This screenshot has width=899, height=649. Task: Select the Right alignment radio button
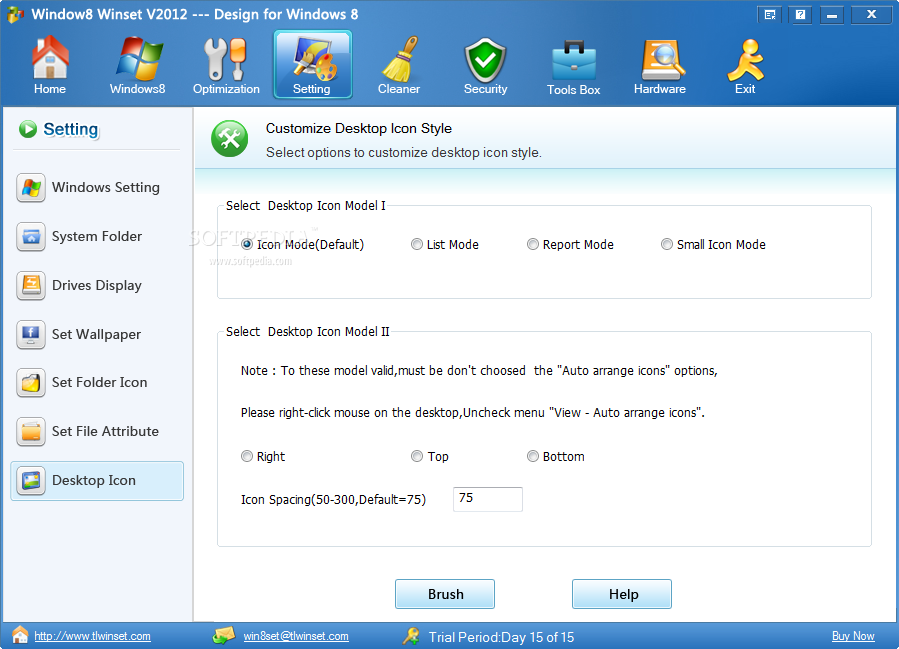coord(247,456)
